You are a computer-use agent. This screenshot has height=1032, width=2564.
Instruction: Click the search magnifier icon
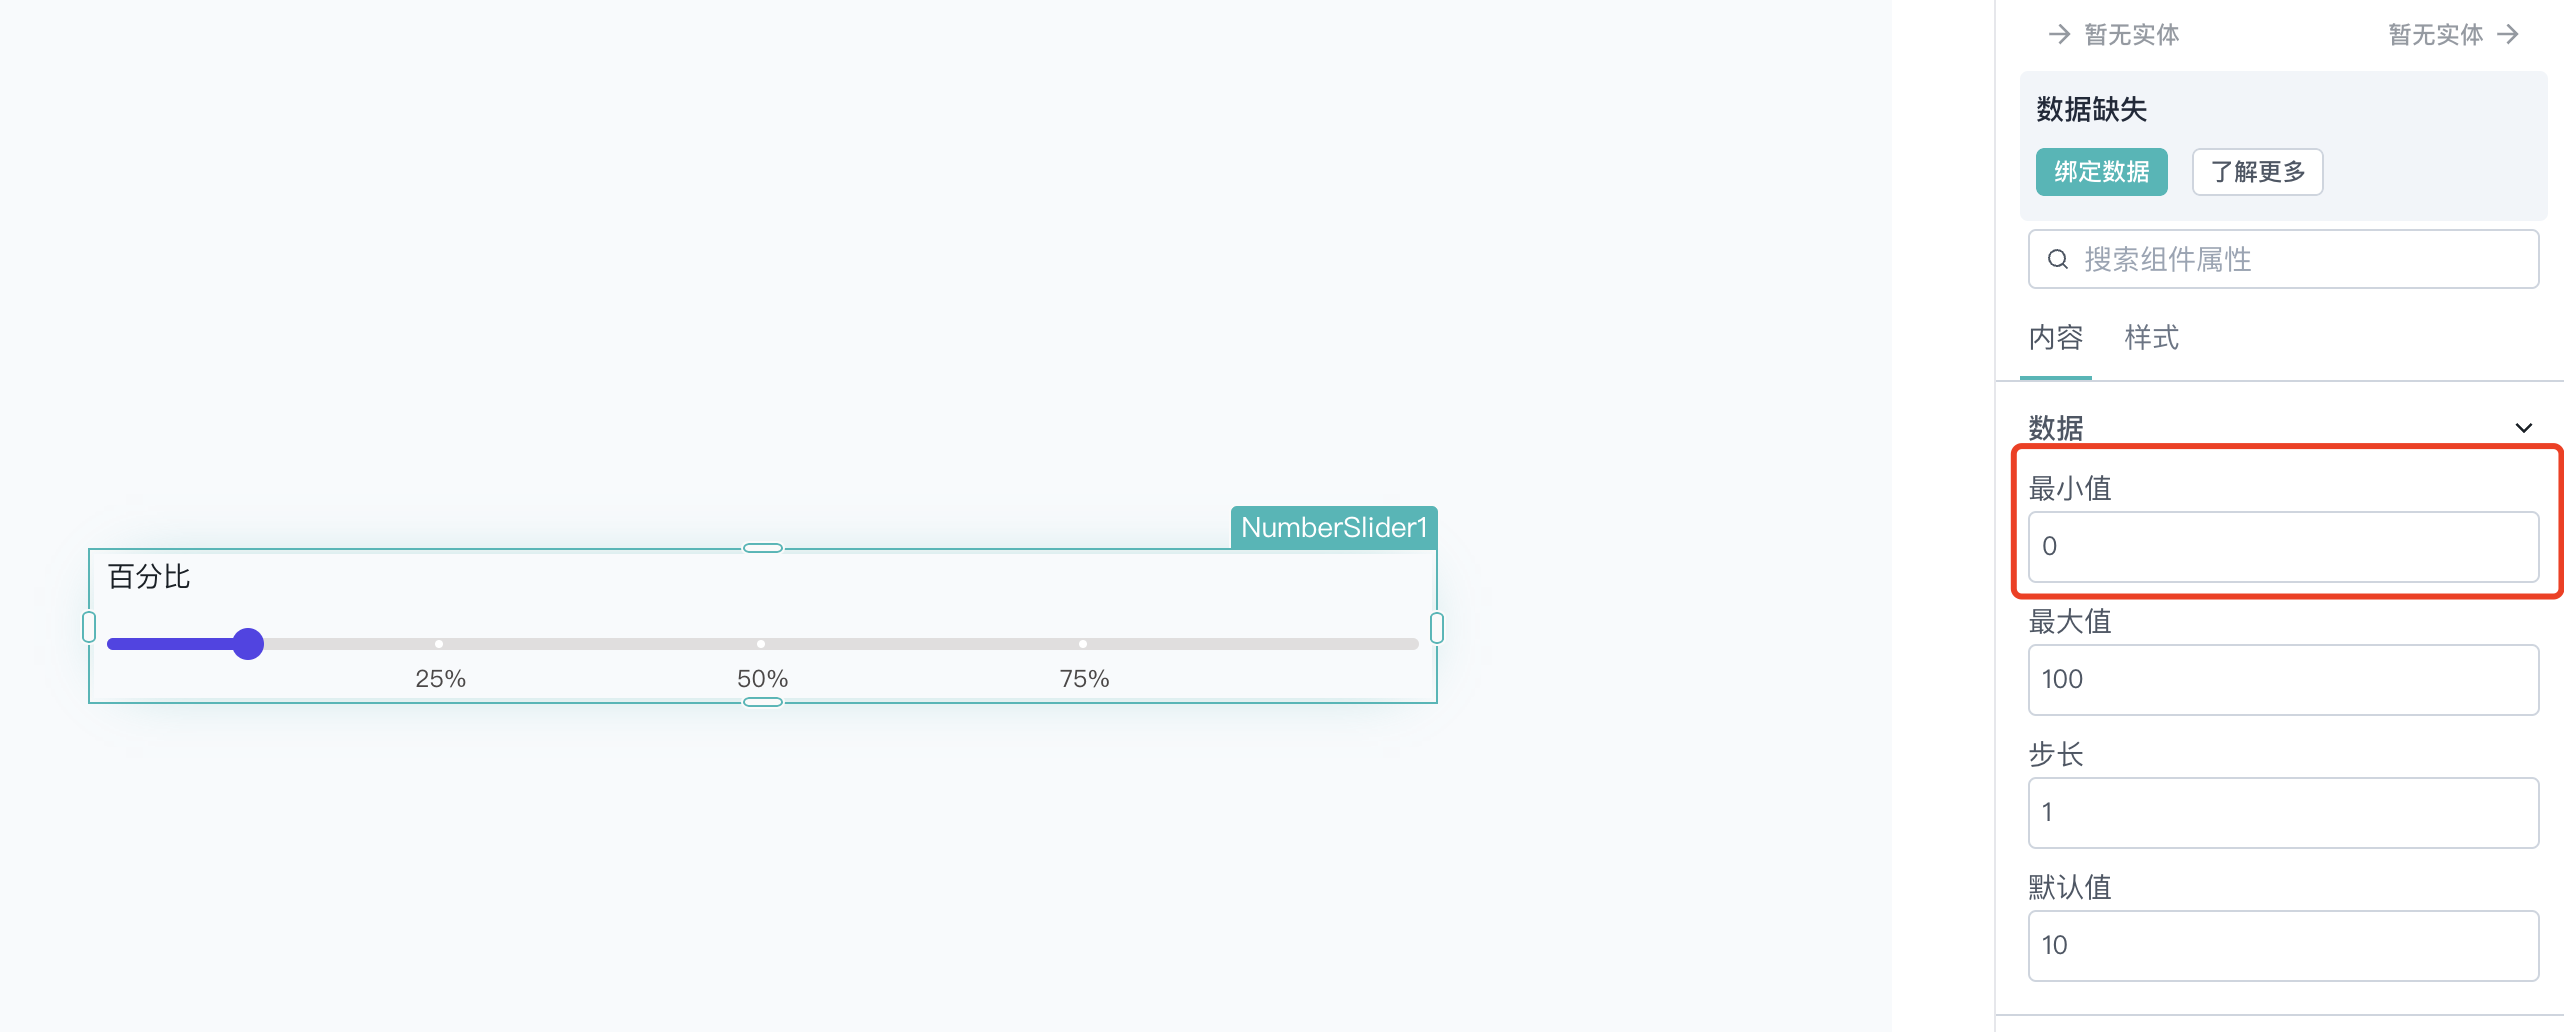pos(2057,260)
